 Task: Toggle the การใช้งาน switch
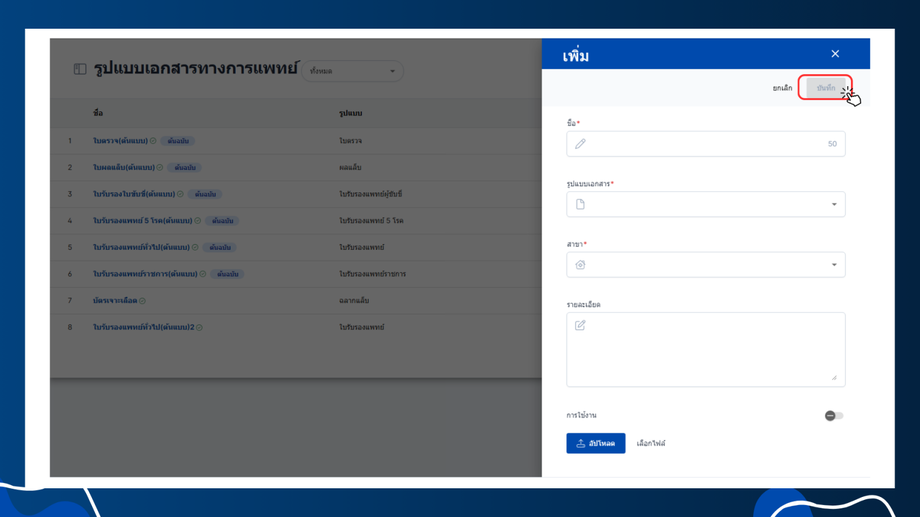click(834, 415)
